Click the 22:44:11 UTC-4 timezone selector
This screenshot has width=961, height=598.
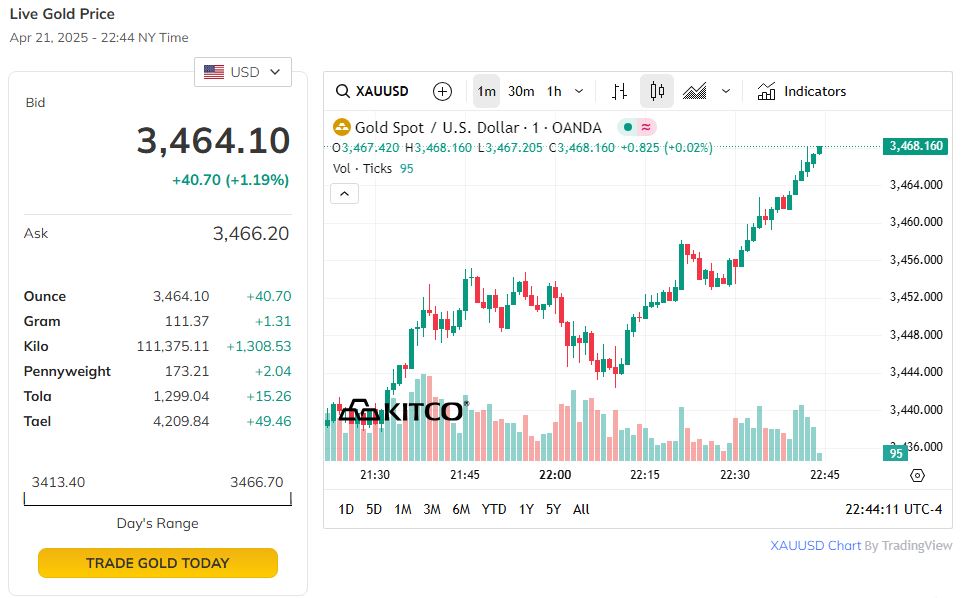click(893, 509)
